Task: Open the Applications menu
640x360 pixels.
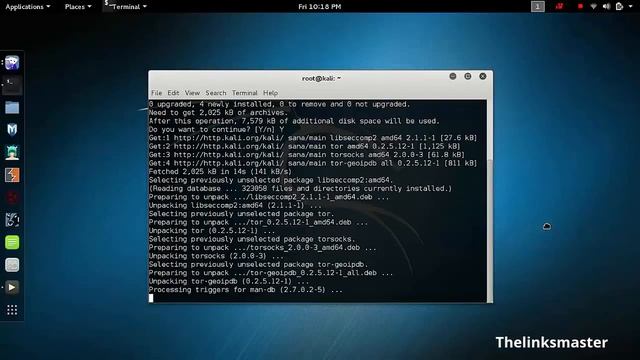Action: [28, 7]
